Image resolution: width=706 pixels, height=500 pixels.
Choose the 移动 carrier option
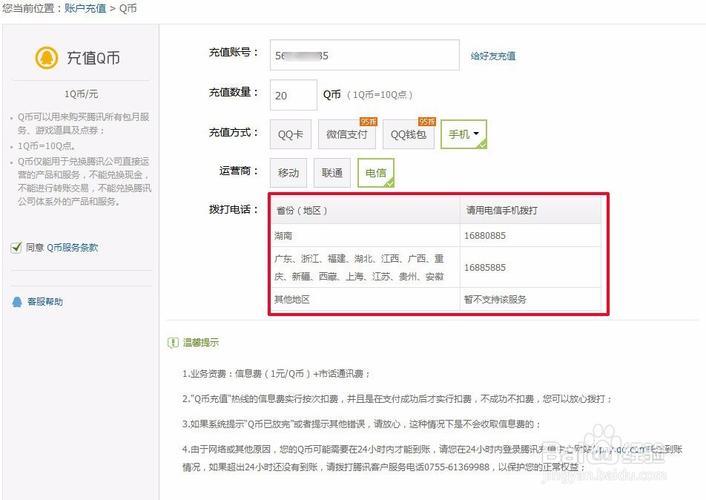click(x=288, y=173)
